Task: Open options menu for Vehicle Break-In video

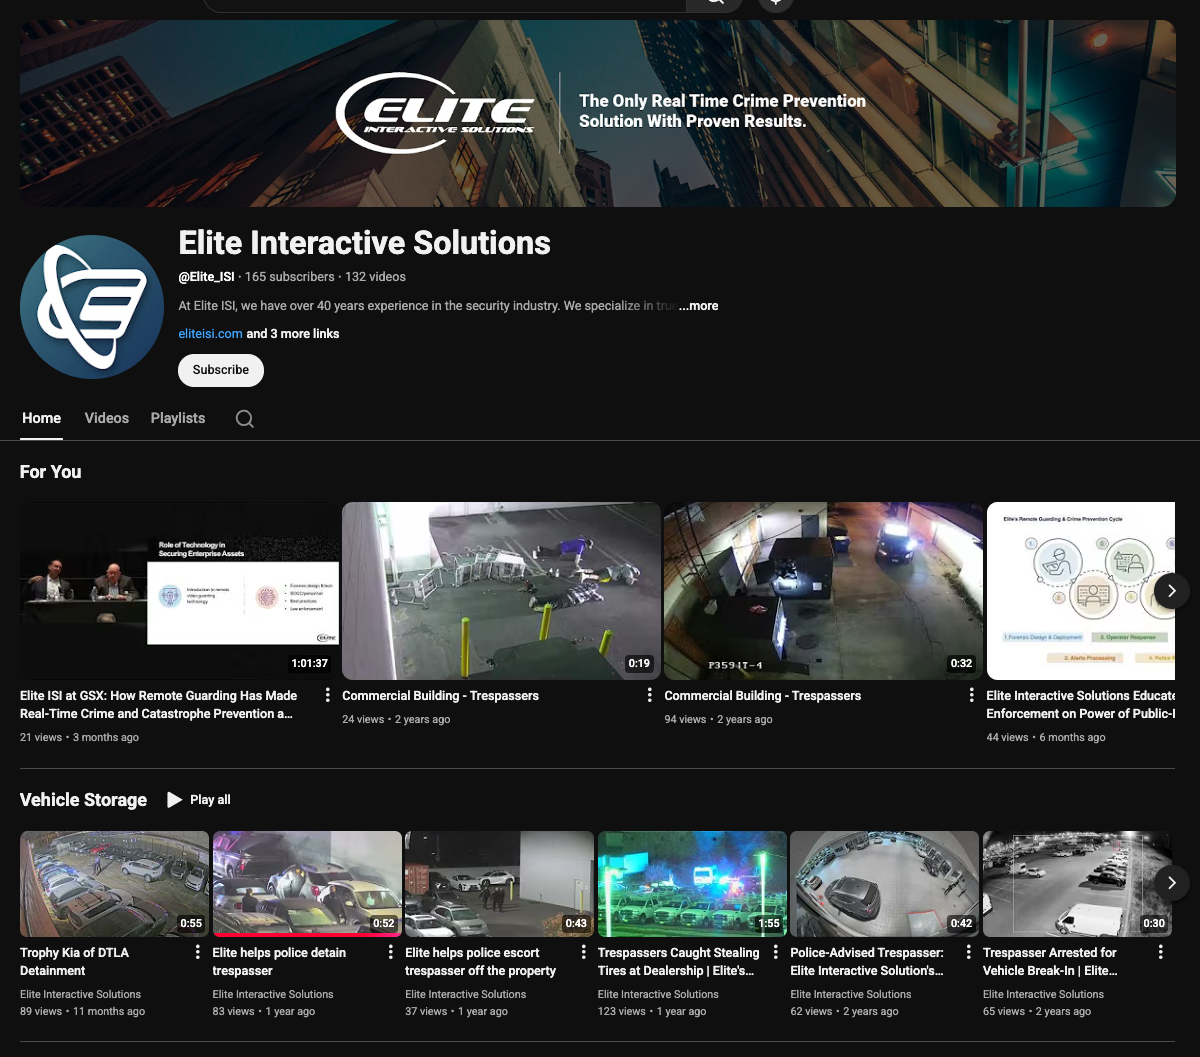Action: (1161, 952)
